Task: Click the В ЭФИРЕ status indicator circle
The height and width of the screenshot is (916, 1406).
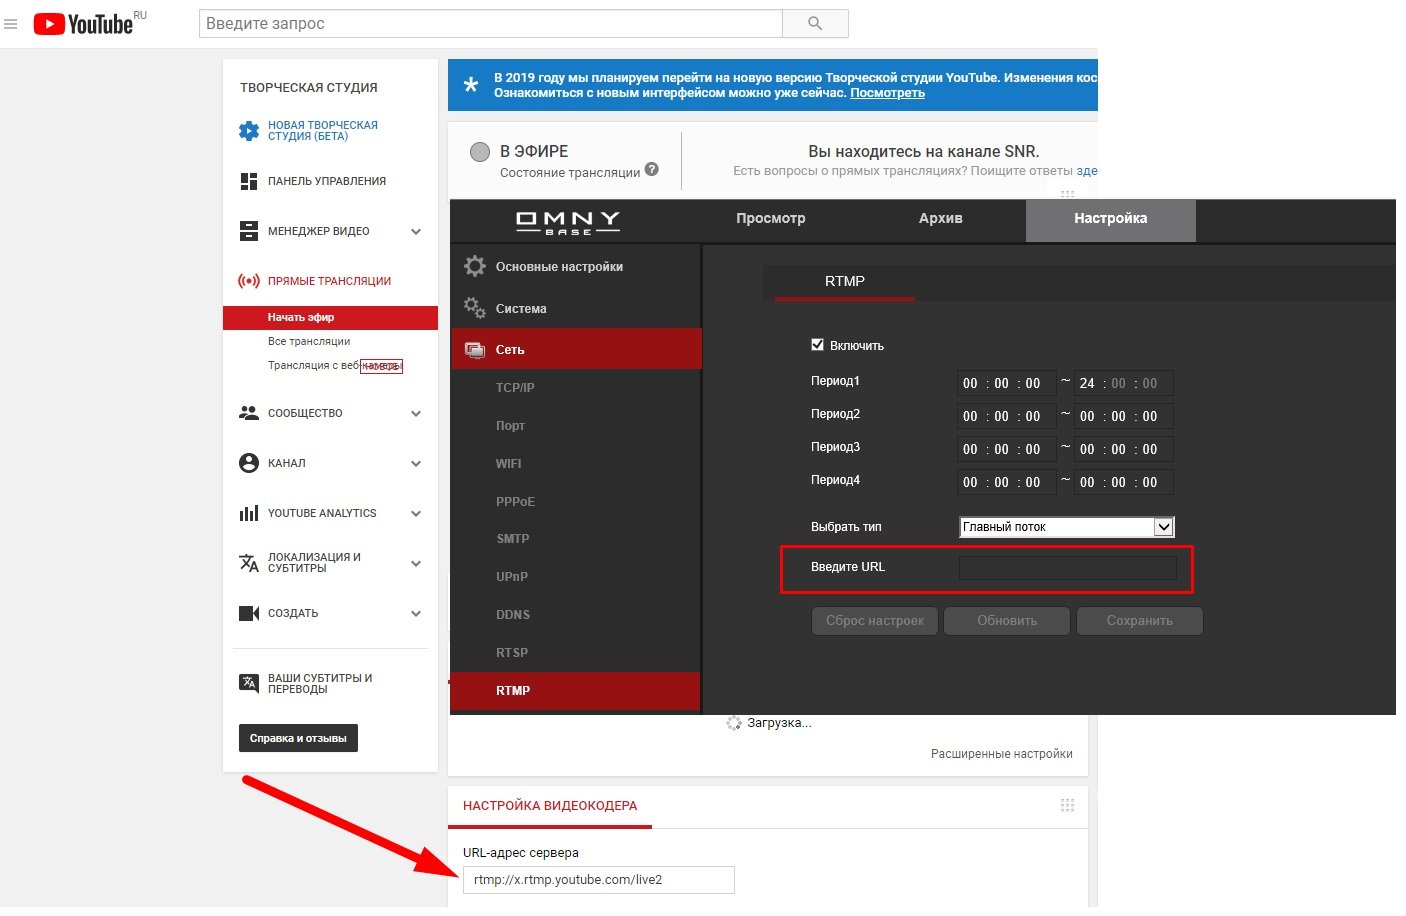Action: (x=480, y=151)
